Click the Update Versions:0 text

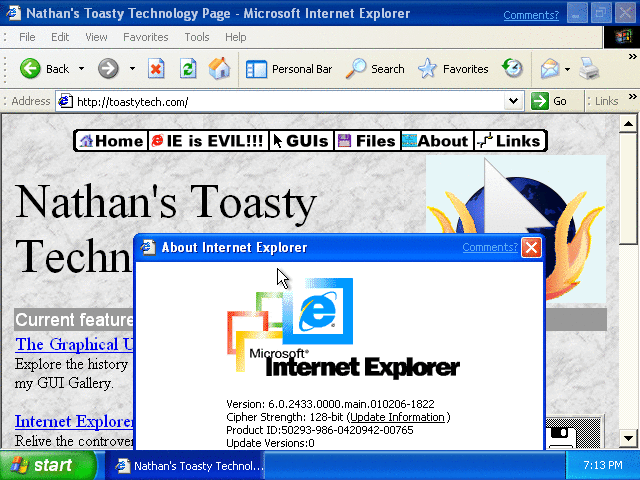[x=270, y=443]
